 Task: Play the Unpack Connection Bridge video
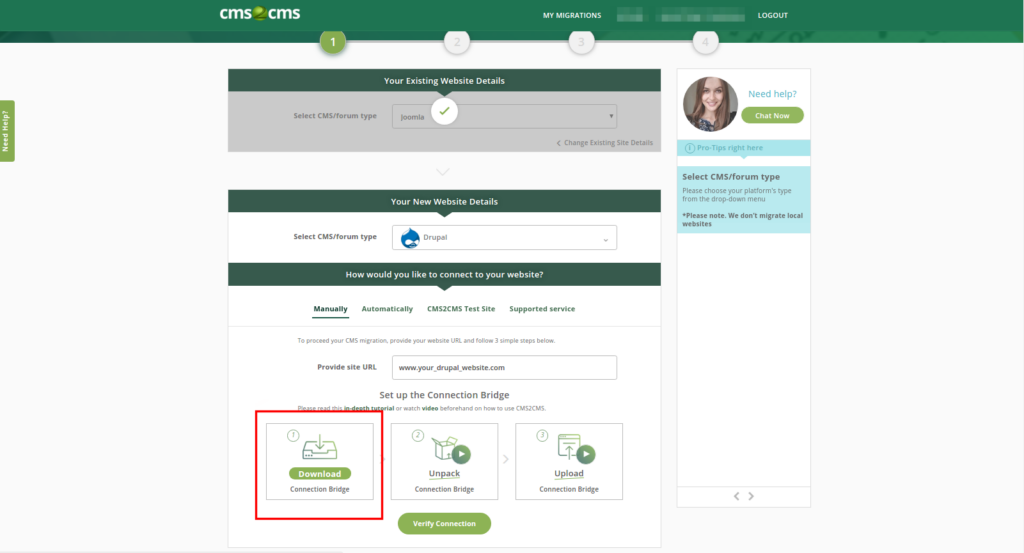pos(462,454)
